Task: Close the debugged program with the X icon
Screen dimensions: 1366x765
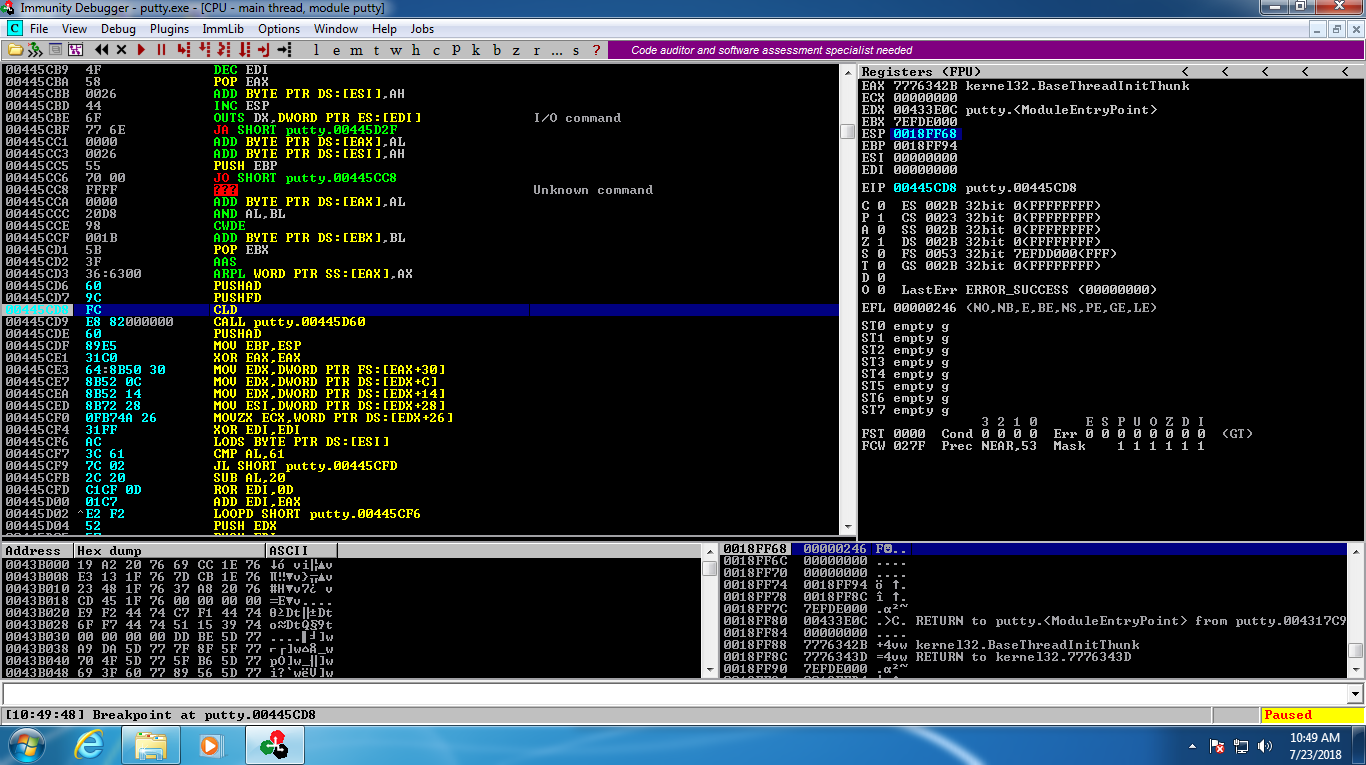Action: tap(122, 50)
